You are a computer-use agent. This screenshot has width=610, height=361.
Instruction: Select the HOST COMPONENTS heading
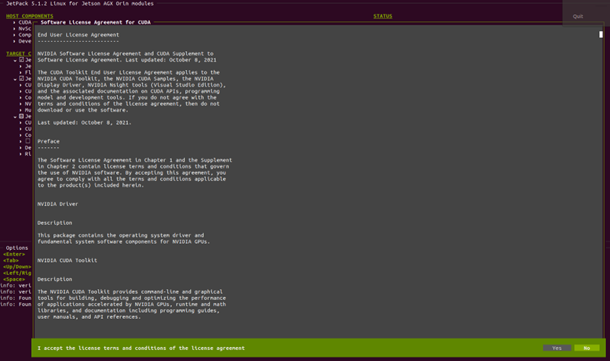click(x=30, y=16)
